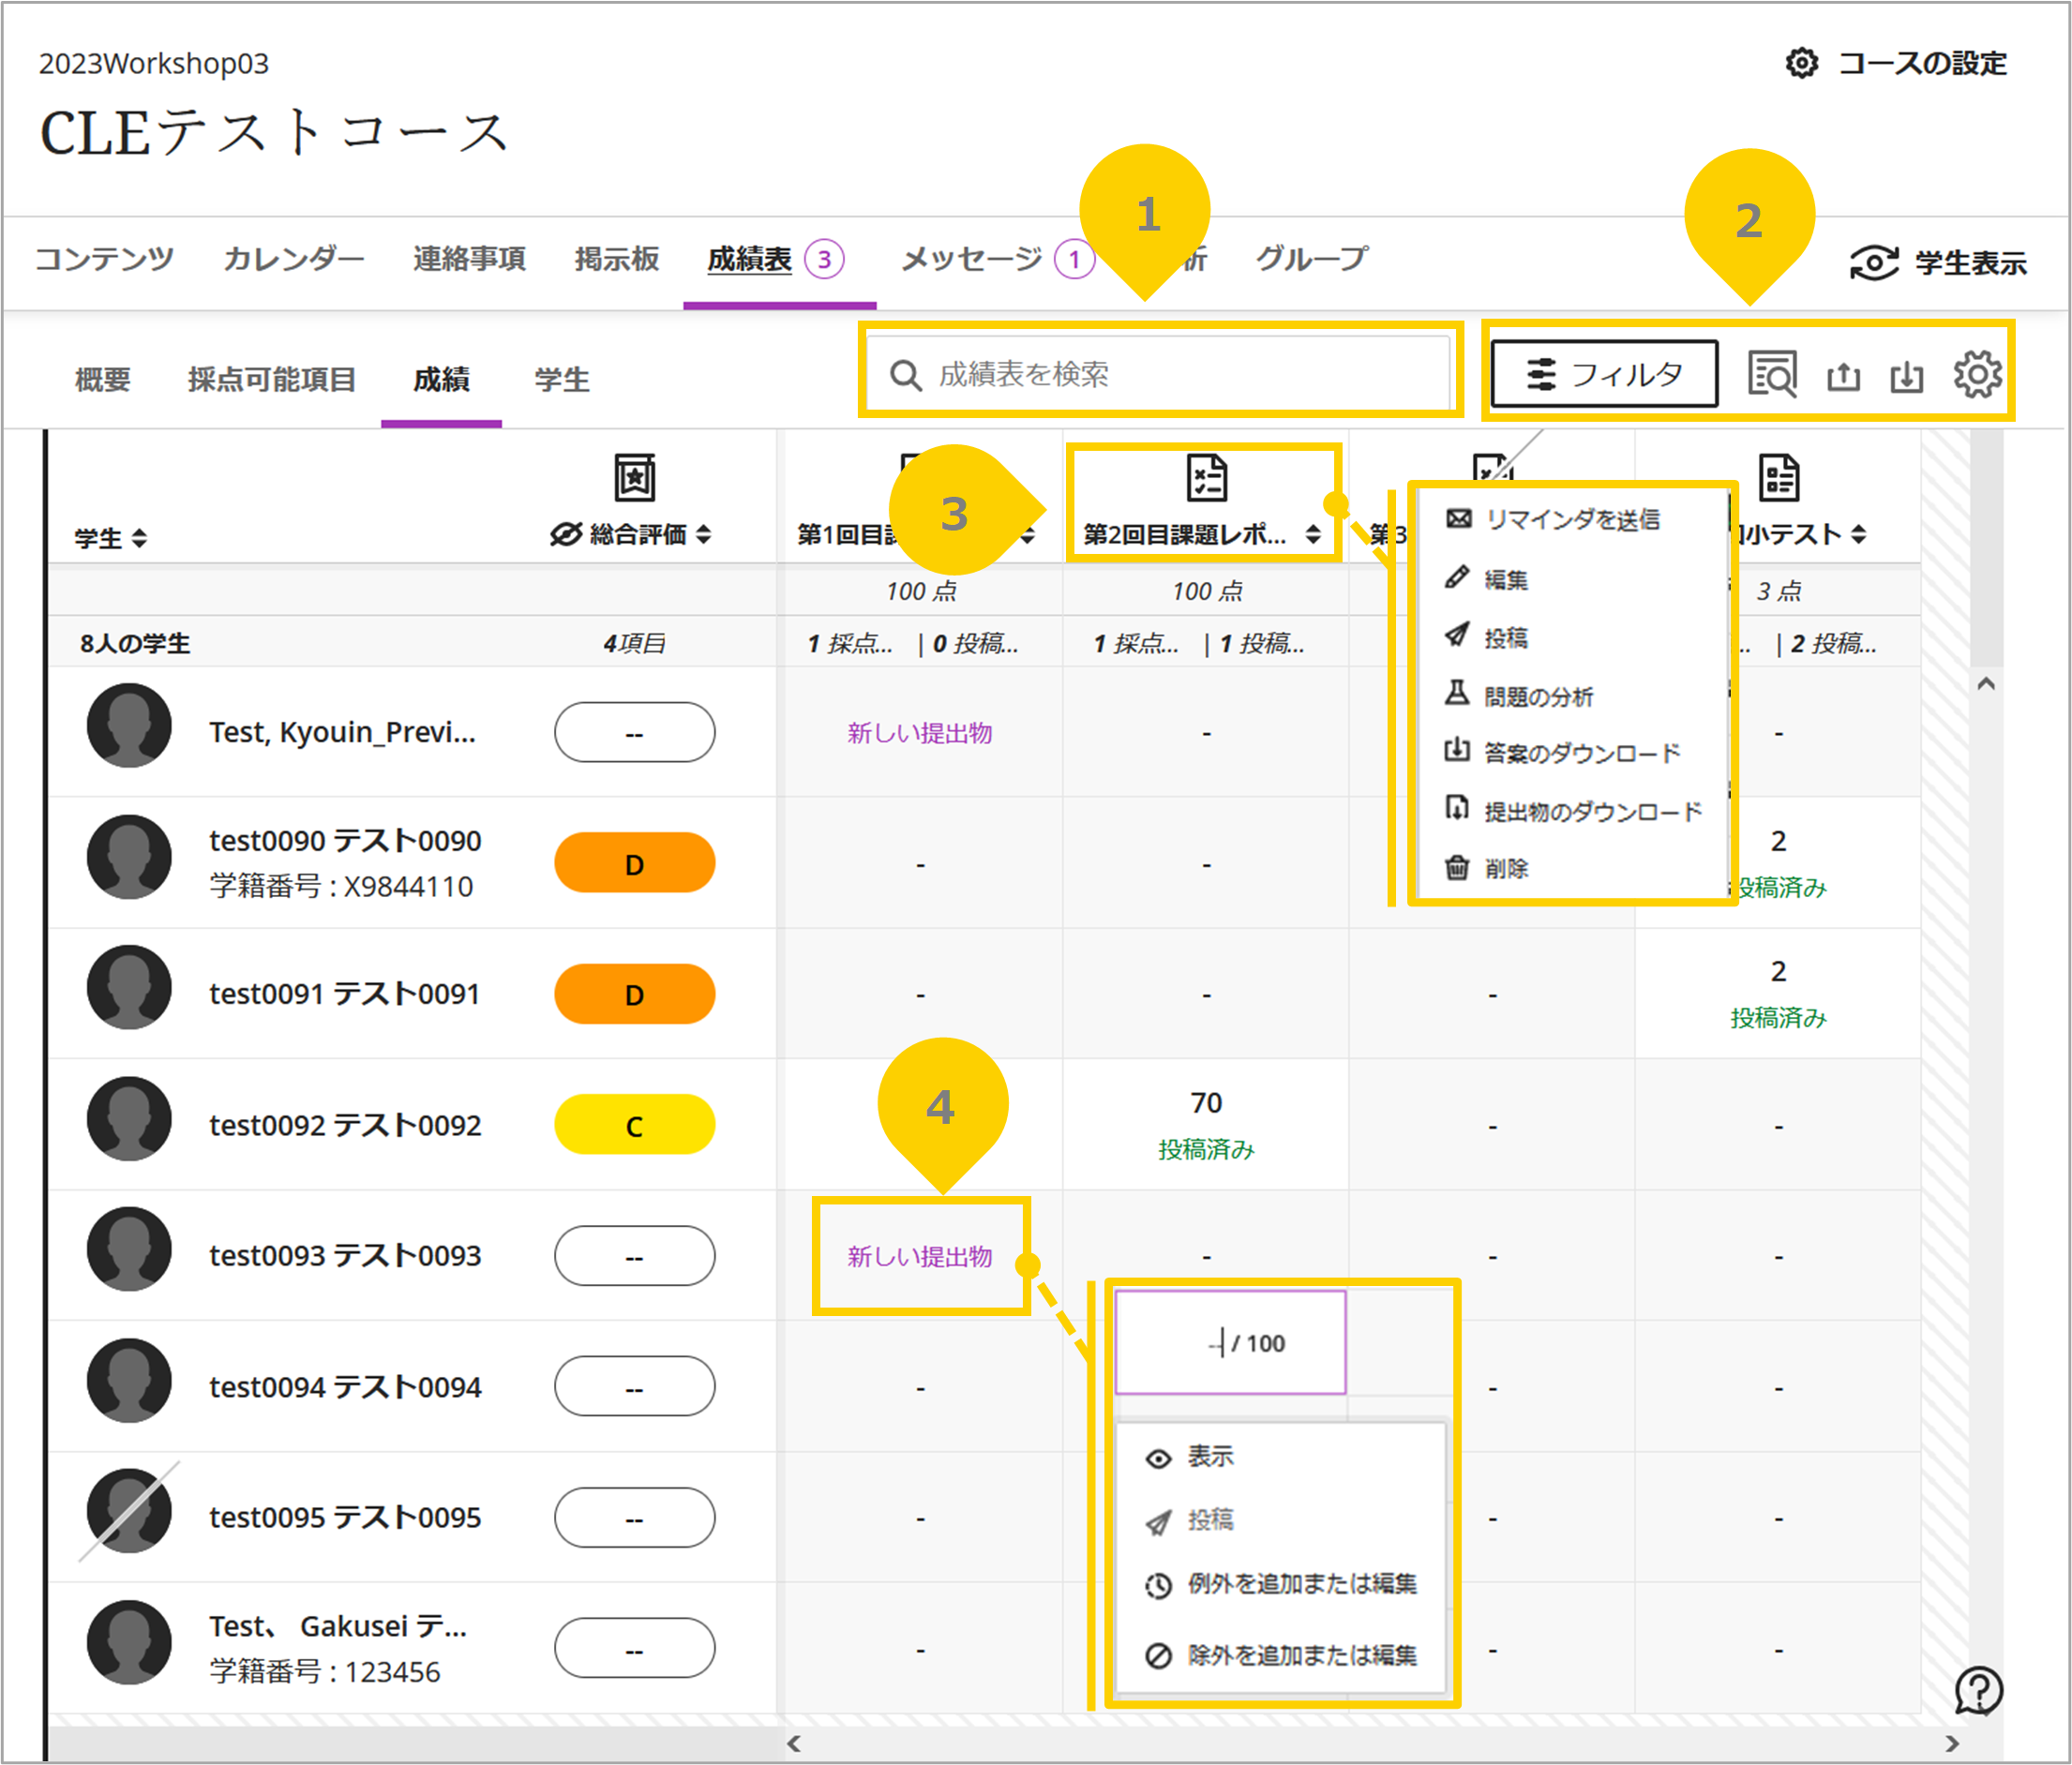Click the 1 badge on メッセージ
The image size is (2072, 1765).
tap(1074, 260)
